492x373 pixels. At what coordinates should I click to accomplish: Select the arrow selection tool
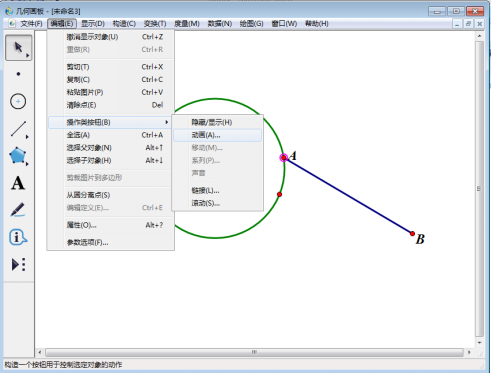[19, 47]
